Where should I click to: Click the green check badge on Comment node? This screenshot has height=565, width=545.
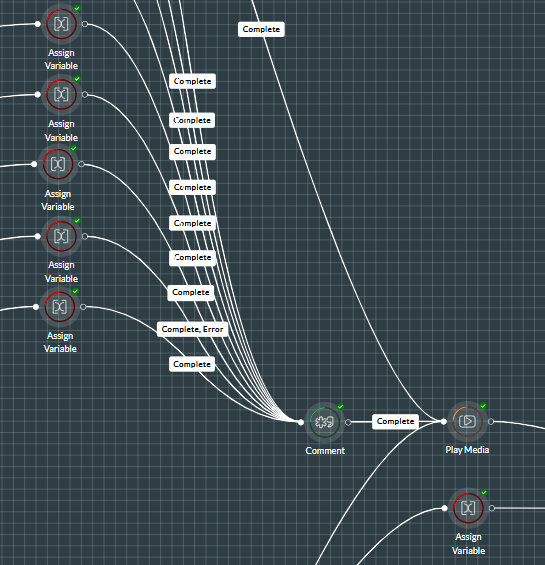(x=340, y=407)
